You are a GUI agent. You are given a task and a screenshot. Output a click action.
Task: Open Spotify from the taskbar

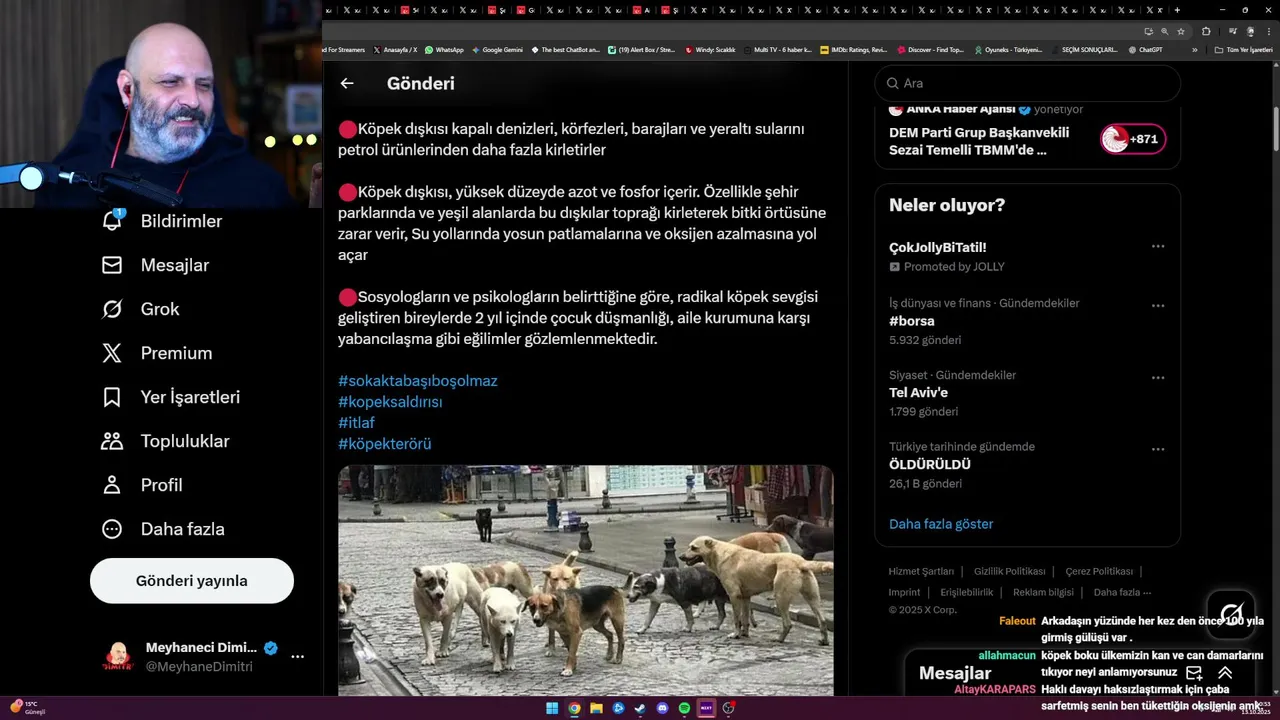pyautogui.click(x=684, y=708)
